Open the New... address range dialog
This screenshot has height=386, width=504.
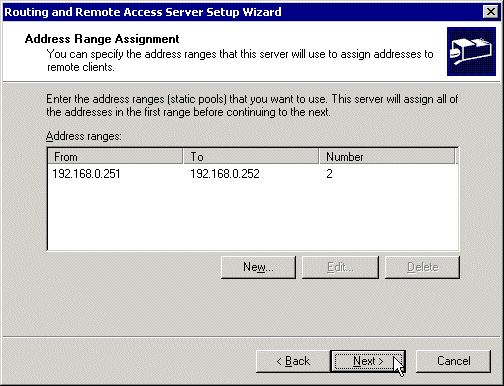tap(258, 267)
